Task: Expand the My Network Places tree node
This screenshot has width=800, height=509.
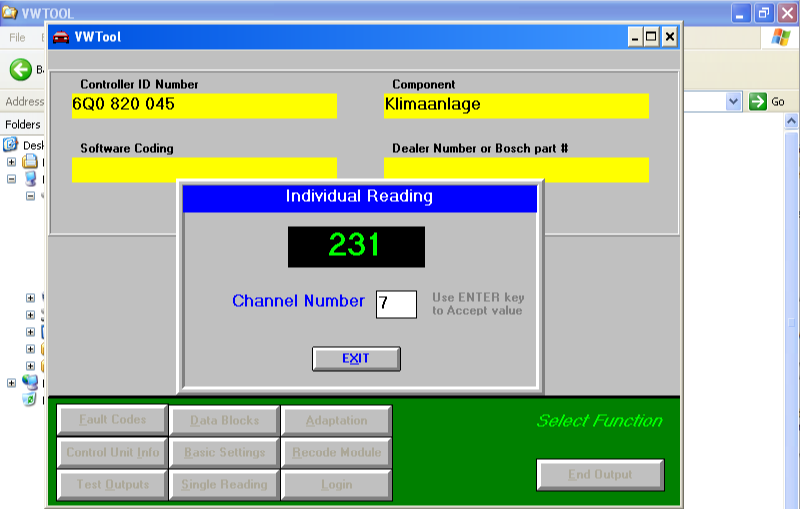Action: (11, 383)
